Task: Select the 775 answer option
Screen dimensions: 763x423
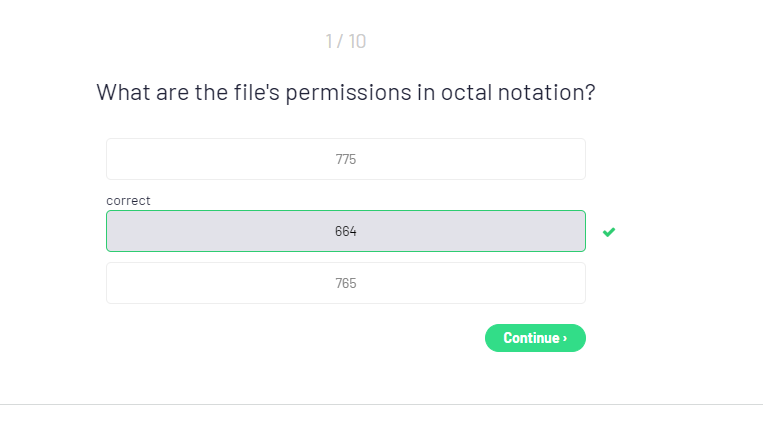Action: click(345, 159)
